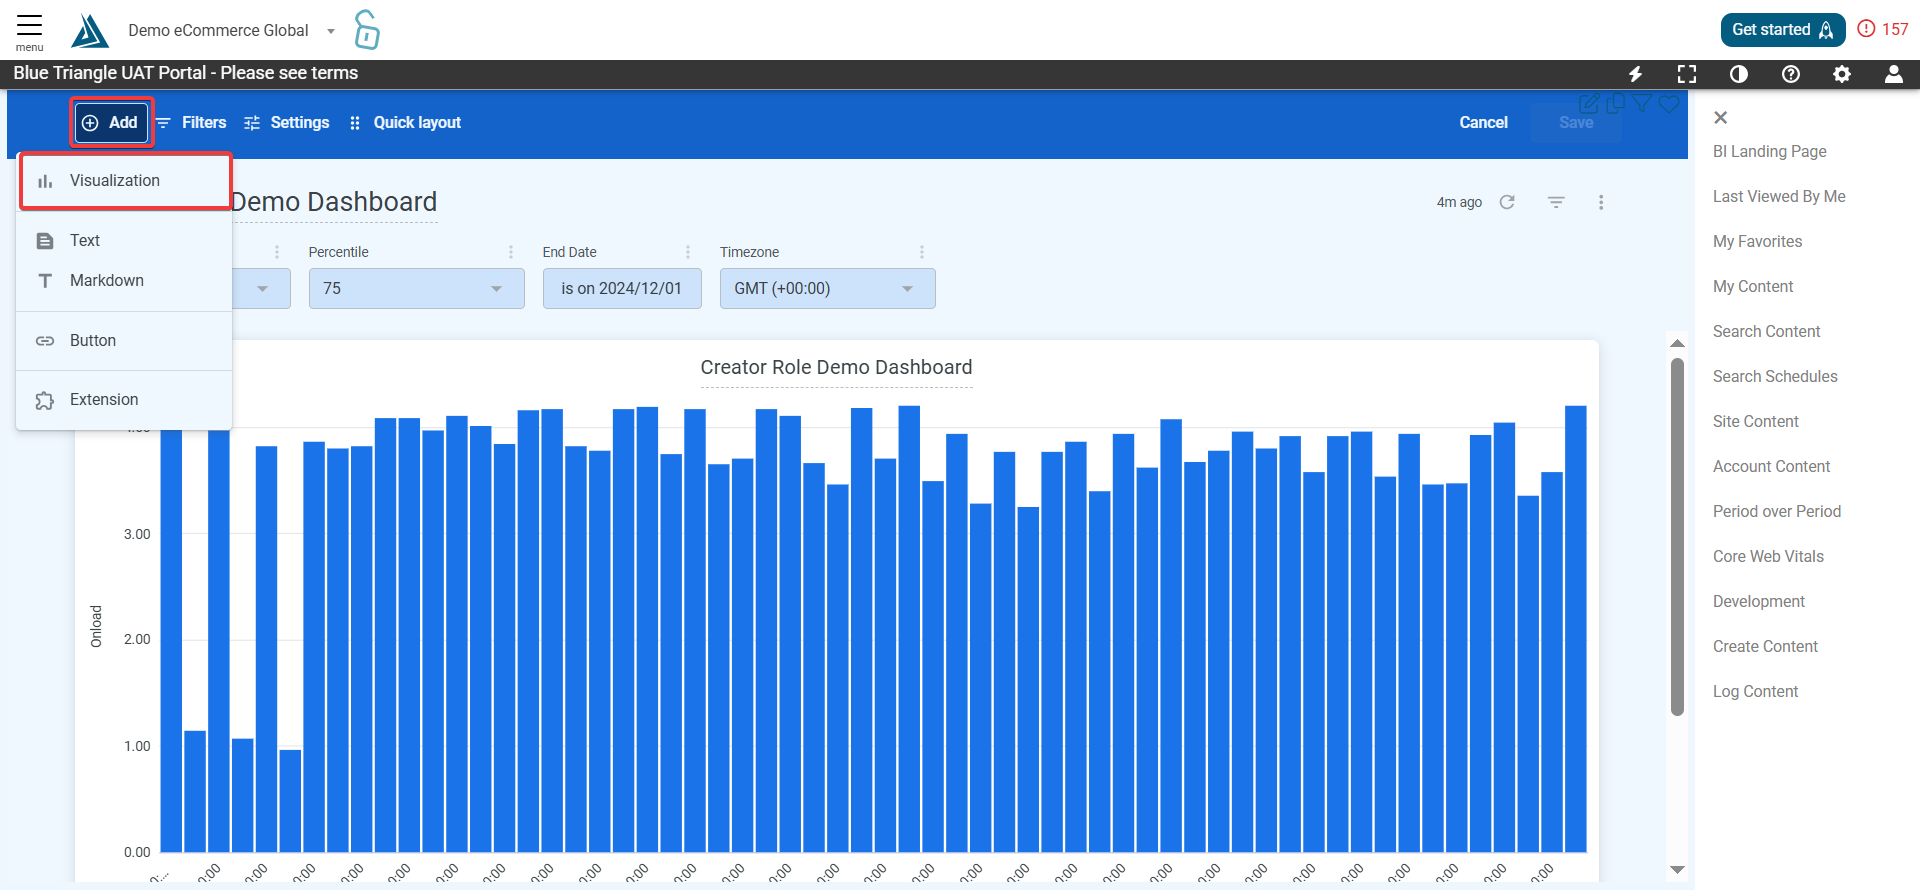Select Extension from Add menu
The image size is (1920, 890).
[x=124, y=400]
